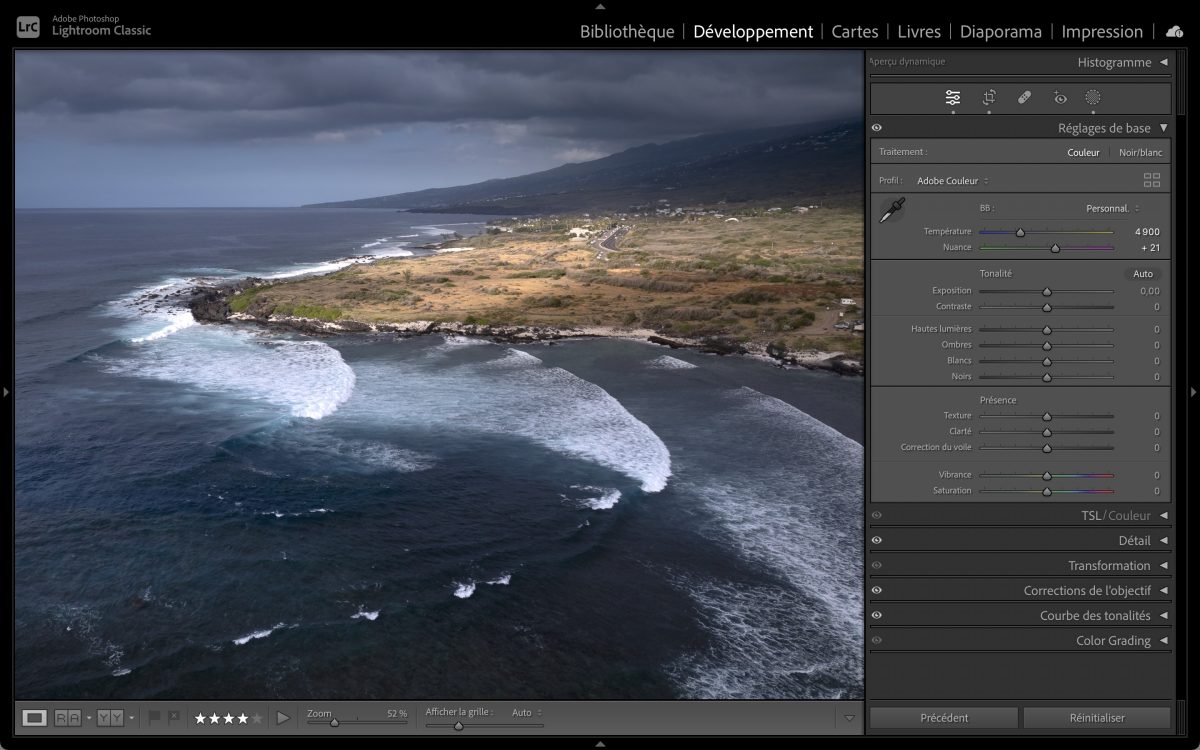Adjust the Exposition slider handle

(x=1047, y=291)
